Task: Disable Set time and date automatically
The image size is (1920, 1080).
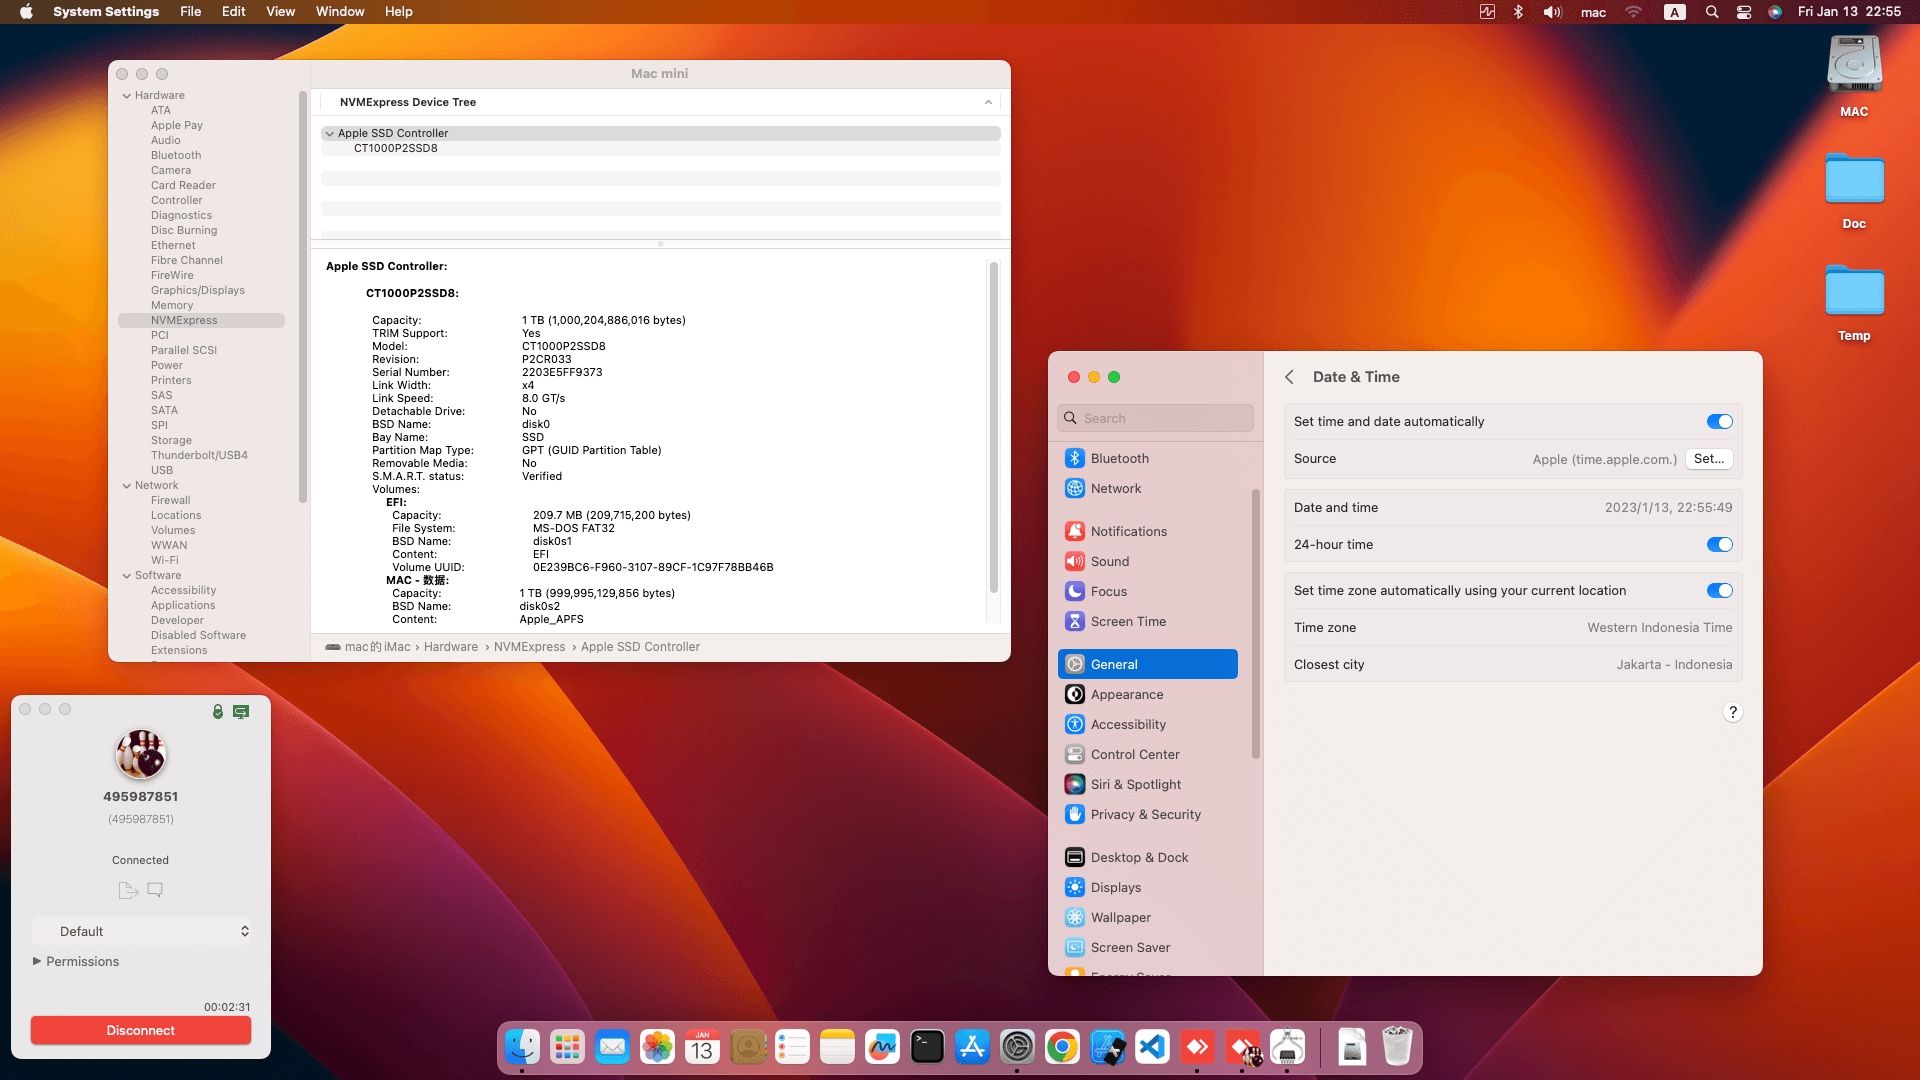Action: (x=1719, y=421)
